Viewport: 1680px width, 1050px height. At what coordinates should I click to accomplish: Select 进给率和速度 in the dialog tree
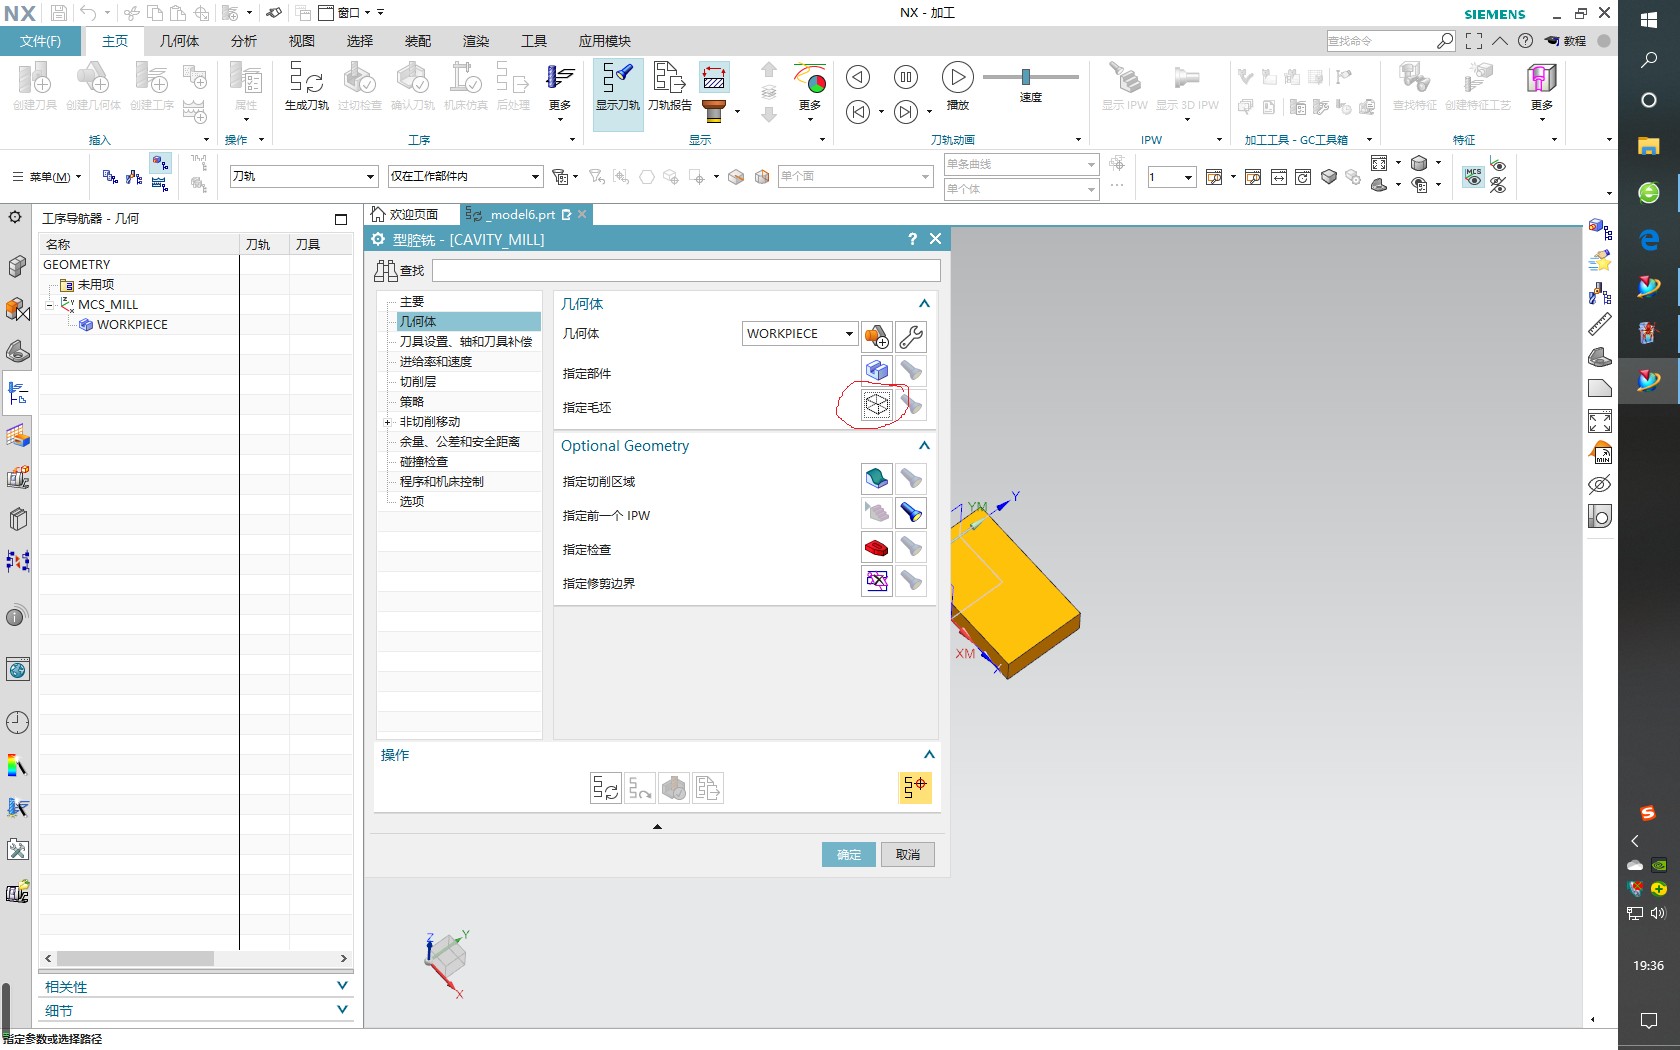click(436, 362)
